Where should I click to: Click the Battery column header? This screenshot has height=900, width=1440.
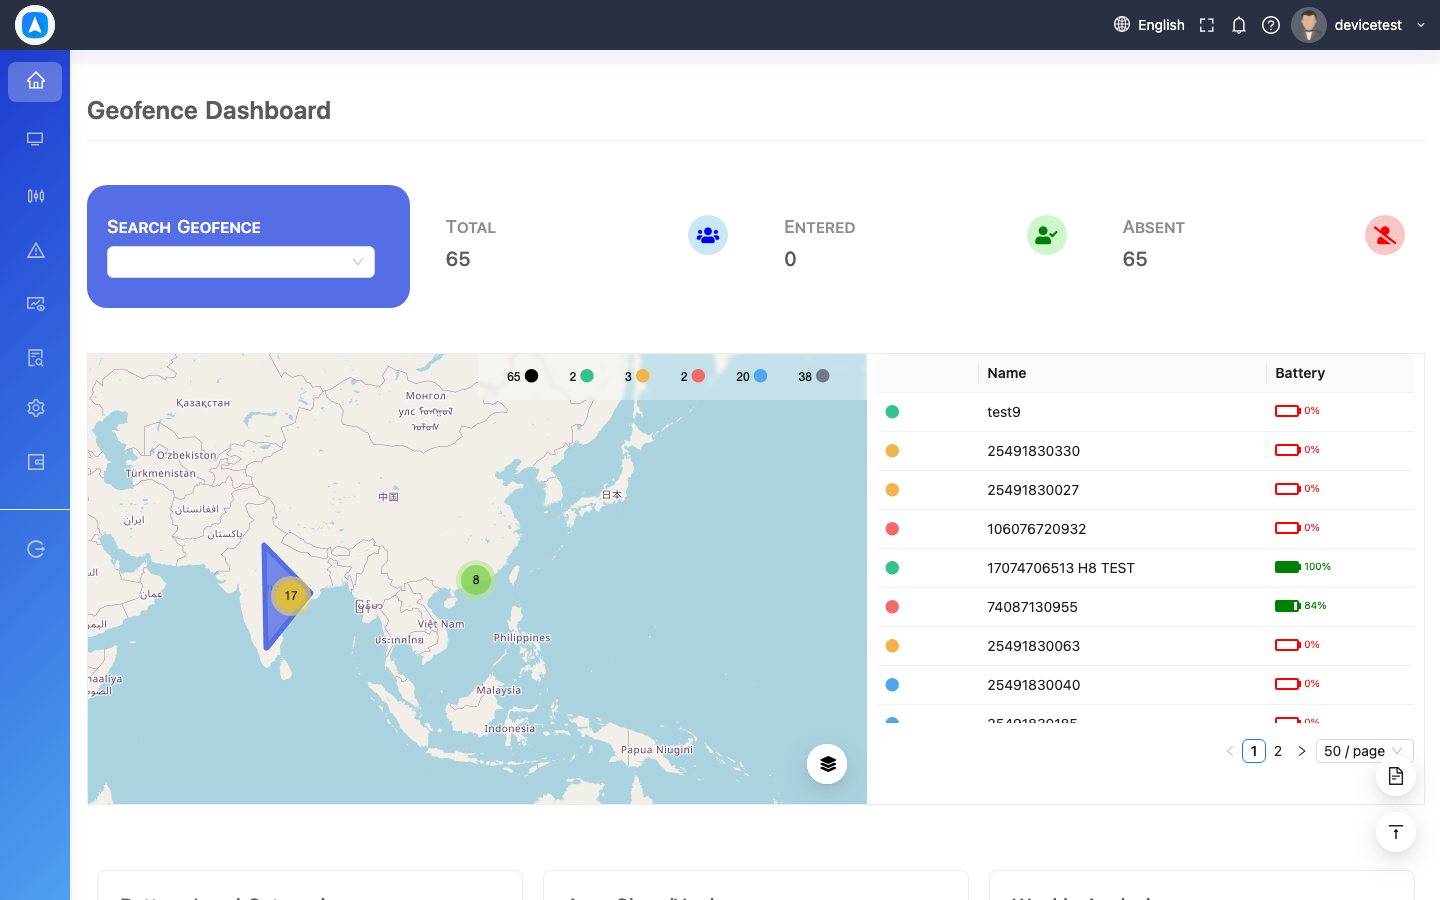[x=1340, y=373]
